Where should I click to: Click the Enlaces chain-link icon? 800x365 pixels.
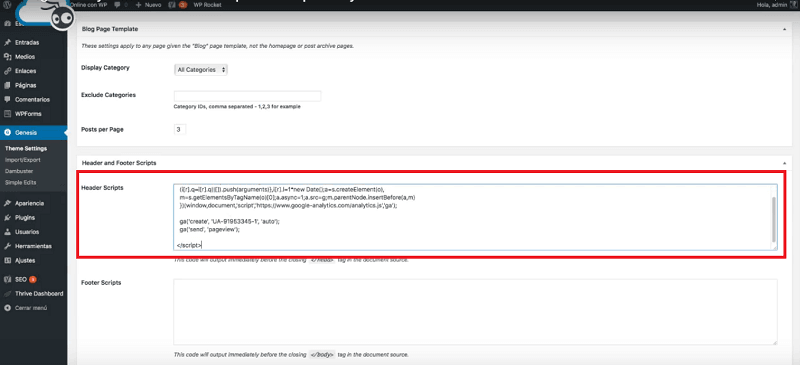pyautogui.click(x=7, y=71)
